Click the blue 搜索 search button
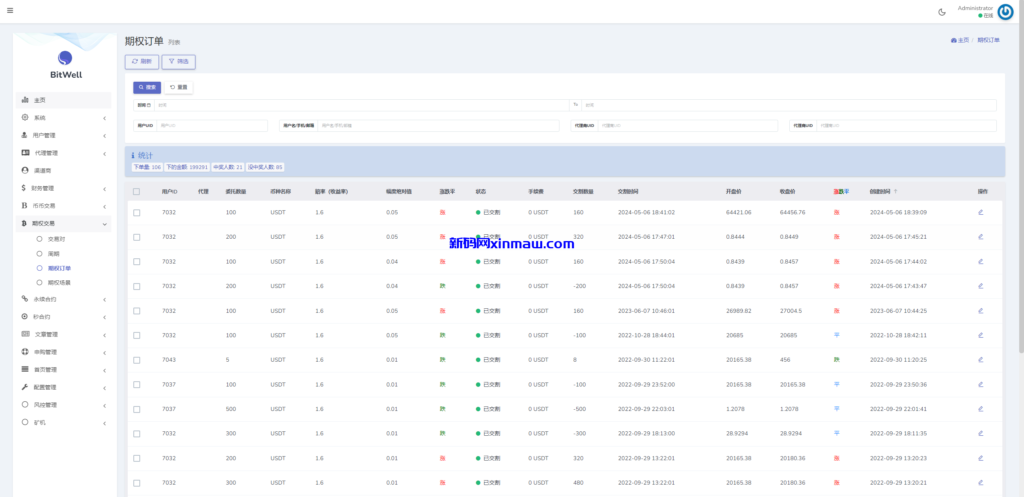1024x497 pixels. pyautogui.click(x=147, y=87)
